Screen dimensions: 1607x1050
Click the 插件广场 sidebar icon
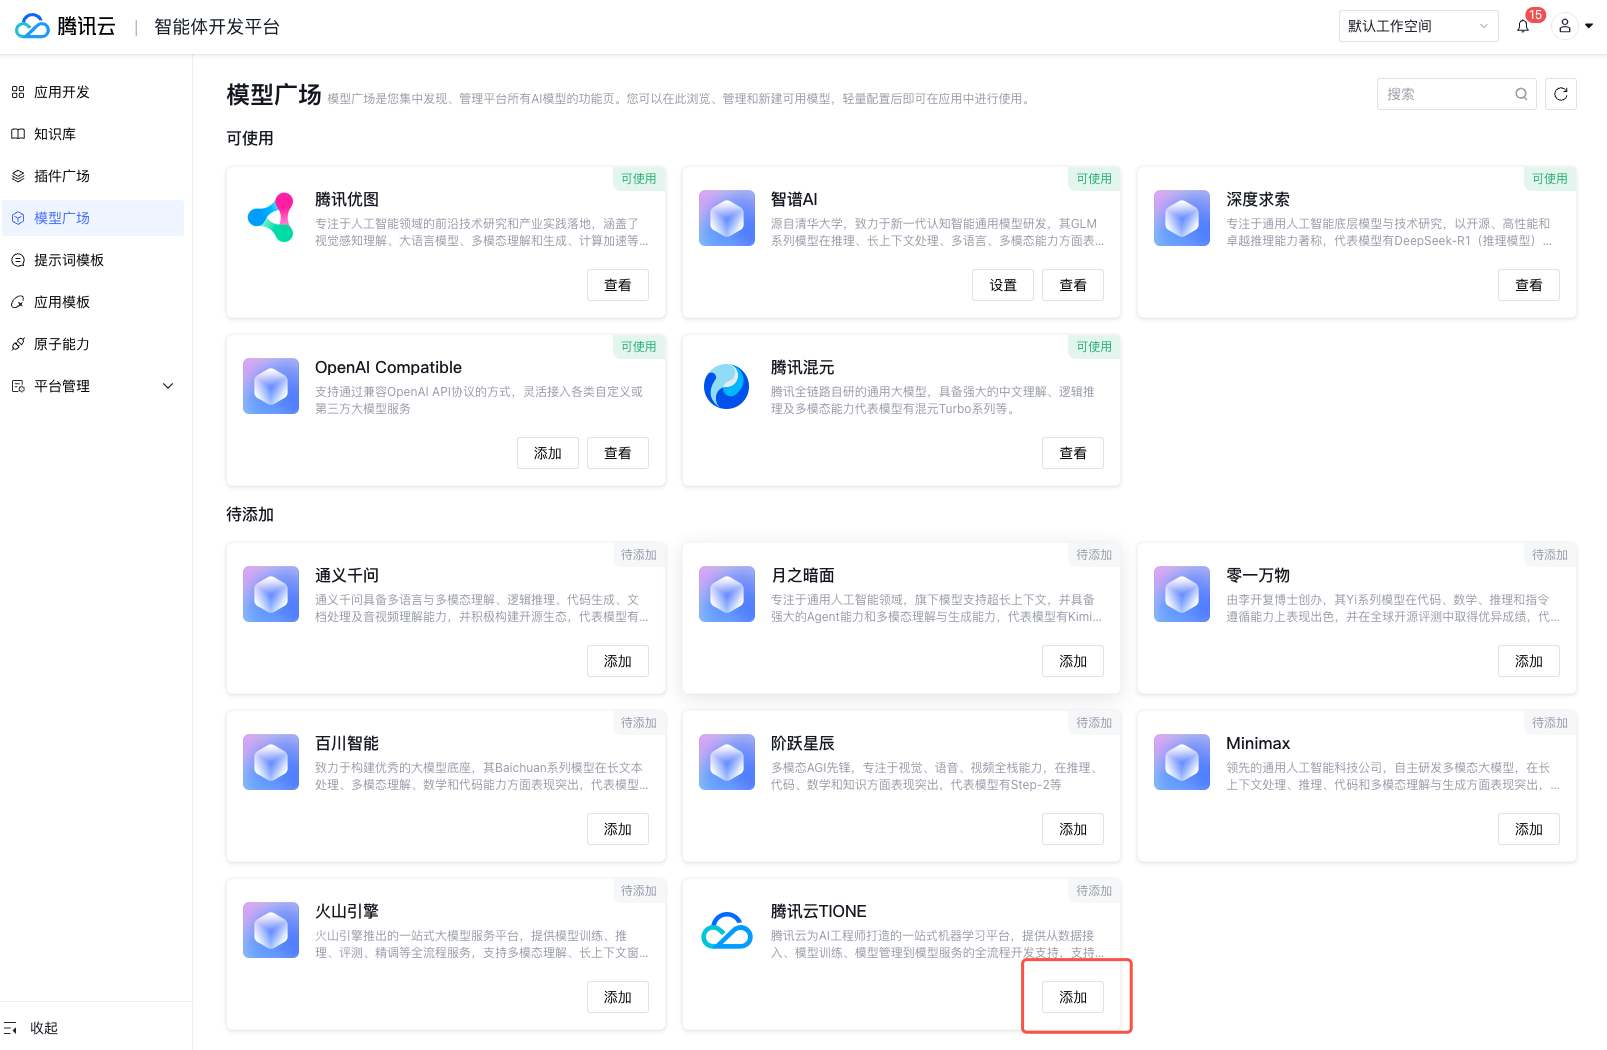[18, 176]
